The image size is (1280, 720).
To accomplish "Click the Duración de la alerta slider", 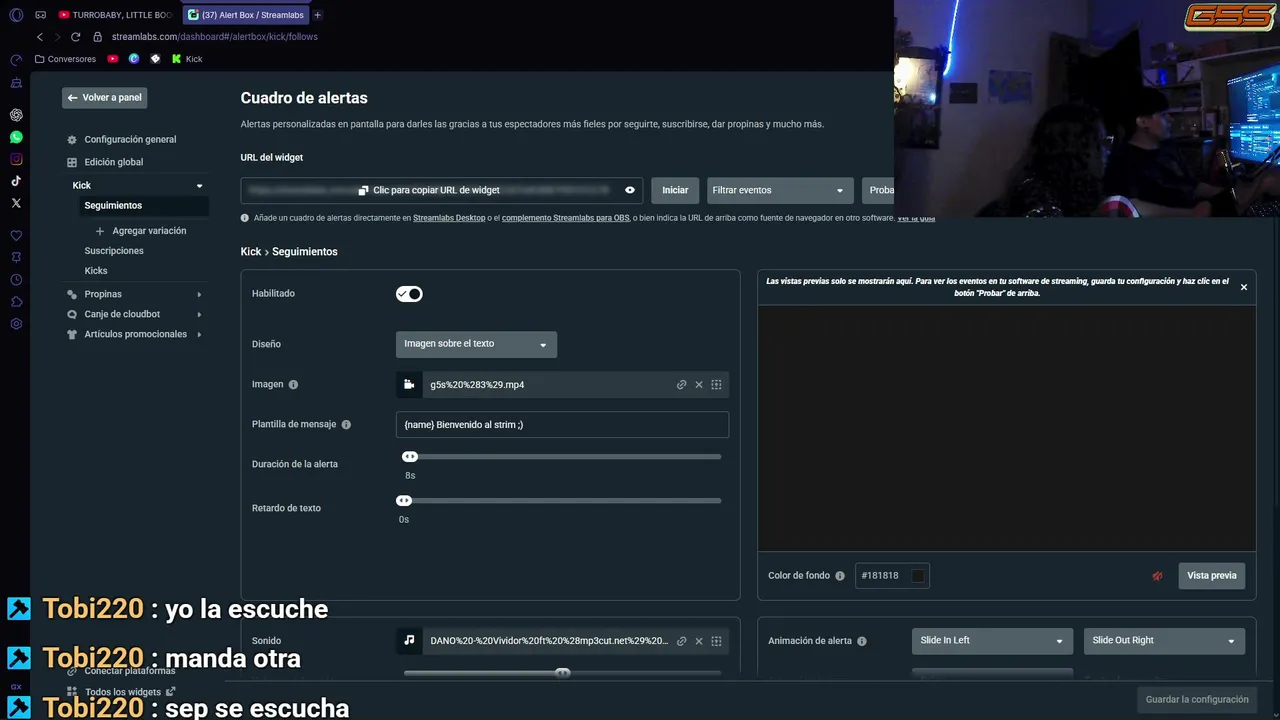I will (x=562, y=457).
